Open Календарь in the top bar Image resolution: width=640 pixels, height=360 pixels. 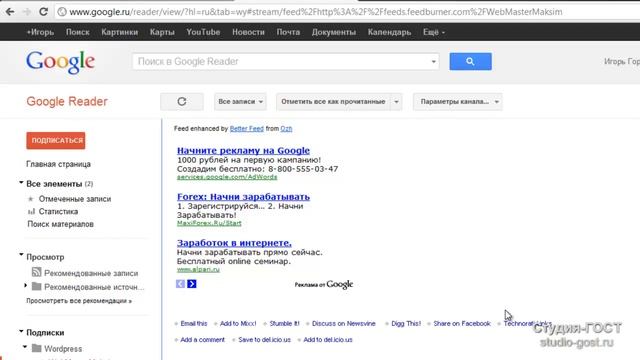point(389,32)
